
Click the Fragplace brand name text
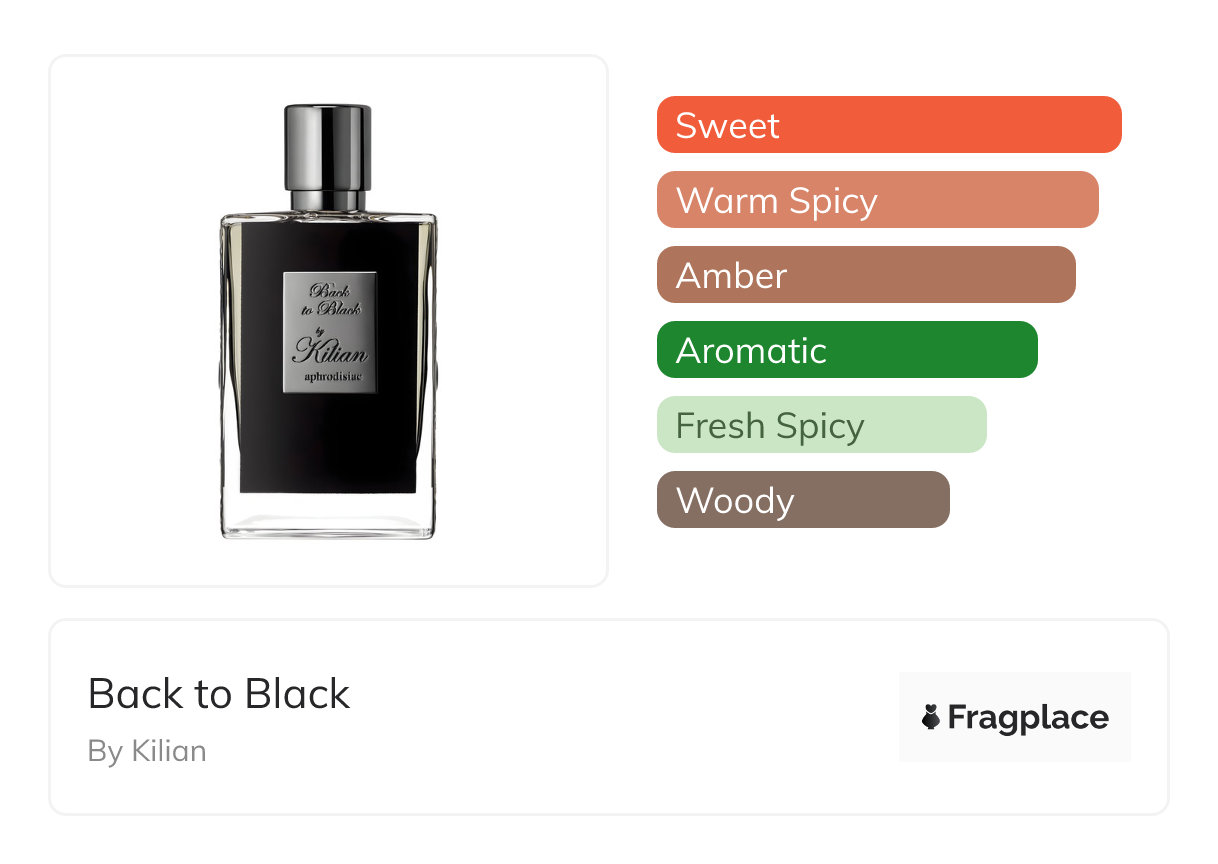coord(1028,718)
